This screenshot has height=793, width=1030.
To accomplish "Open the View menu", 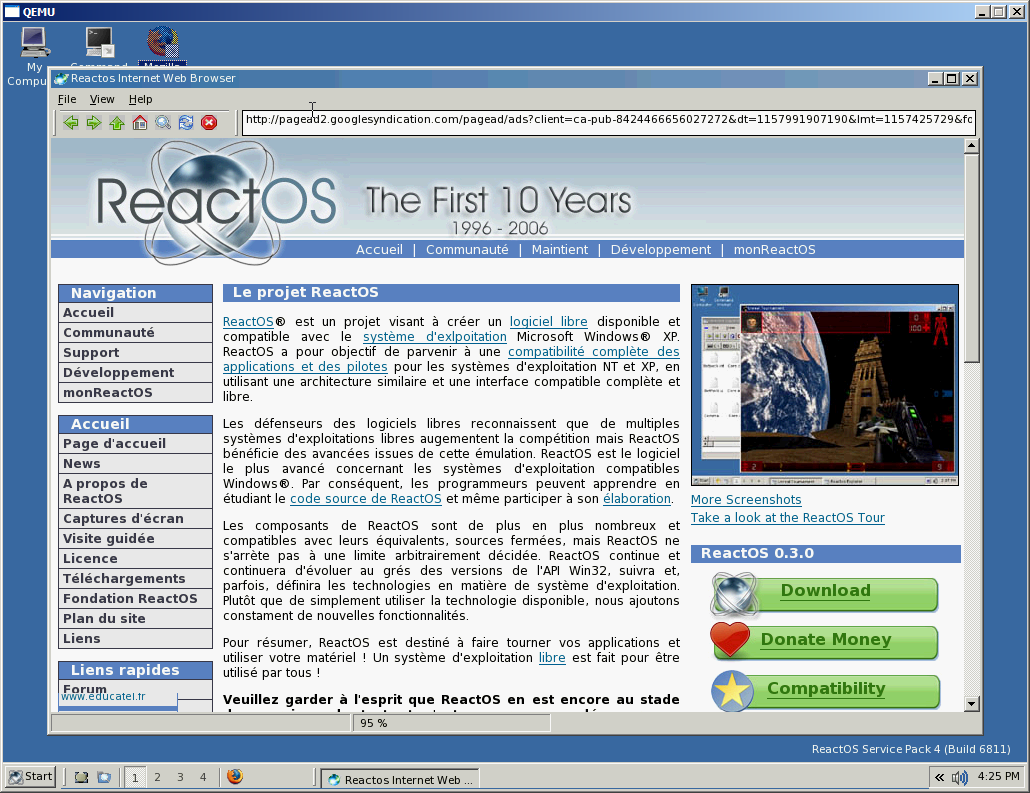I will pos(102,99).
